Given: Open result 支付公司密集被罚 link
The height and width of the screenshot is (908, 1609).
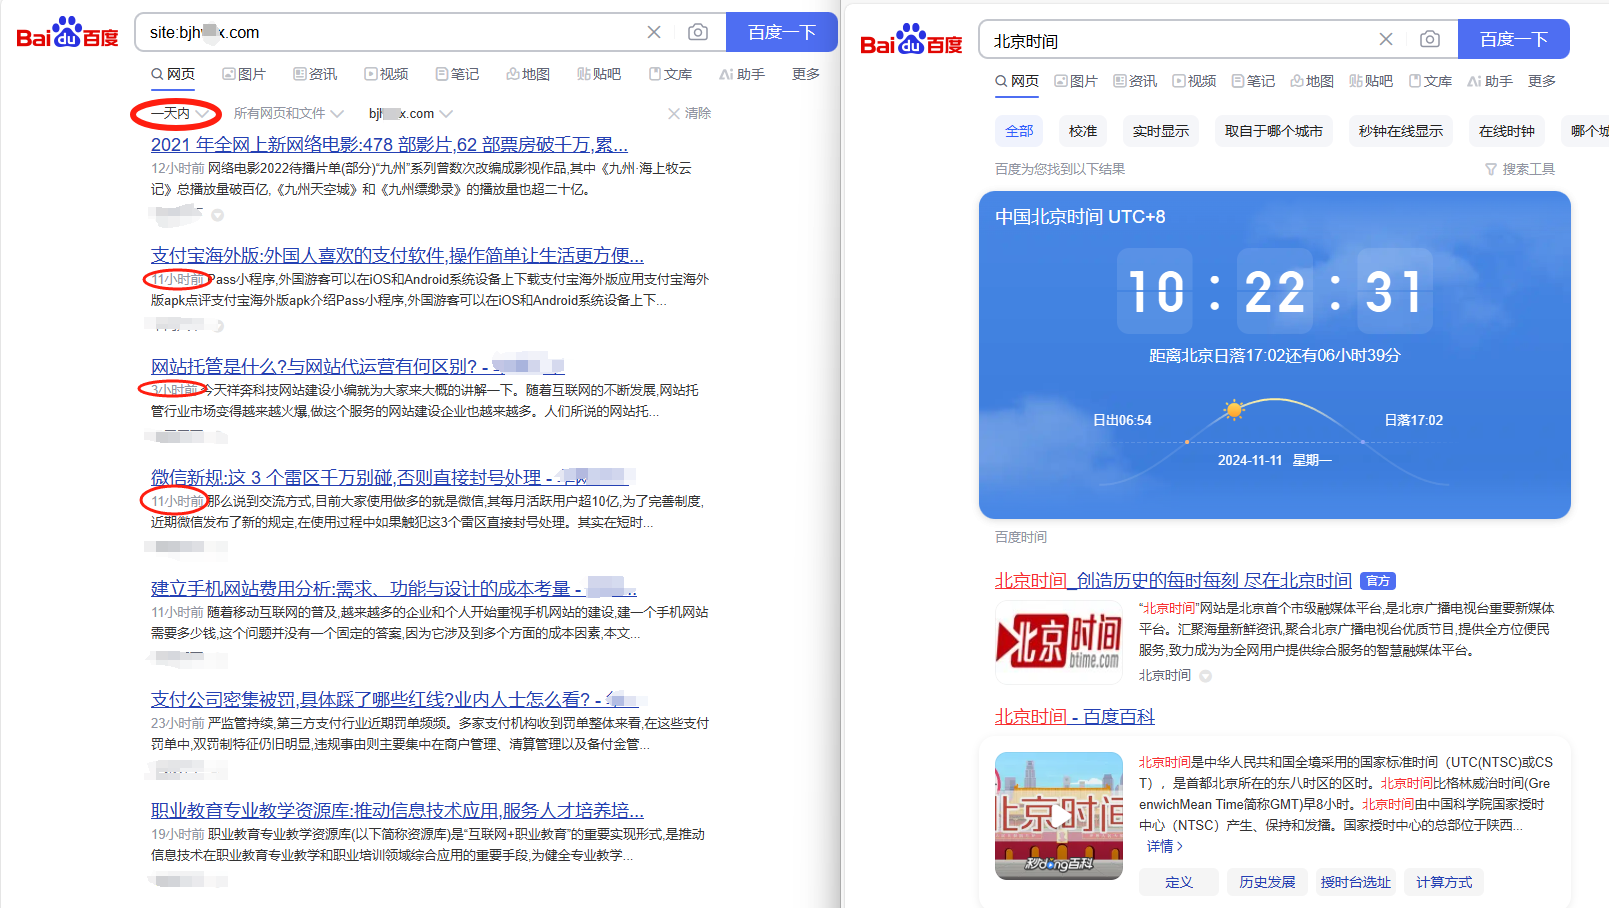Looking at the screenshot, I should pos(394,699).
